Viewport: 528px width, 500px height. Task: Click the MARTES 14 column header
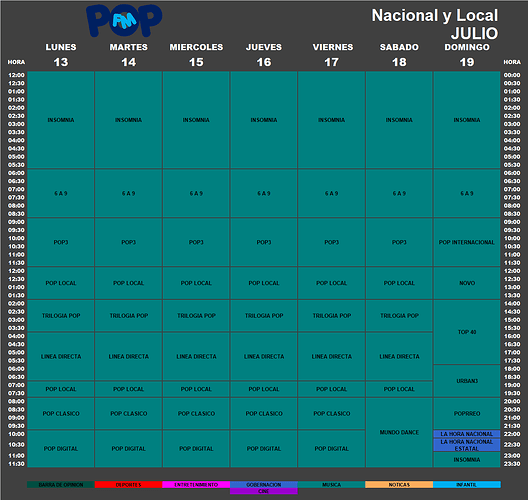(129, 55)
